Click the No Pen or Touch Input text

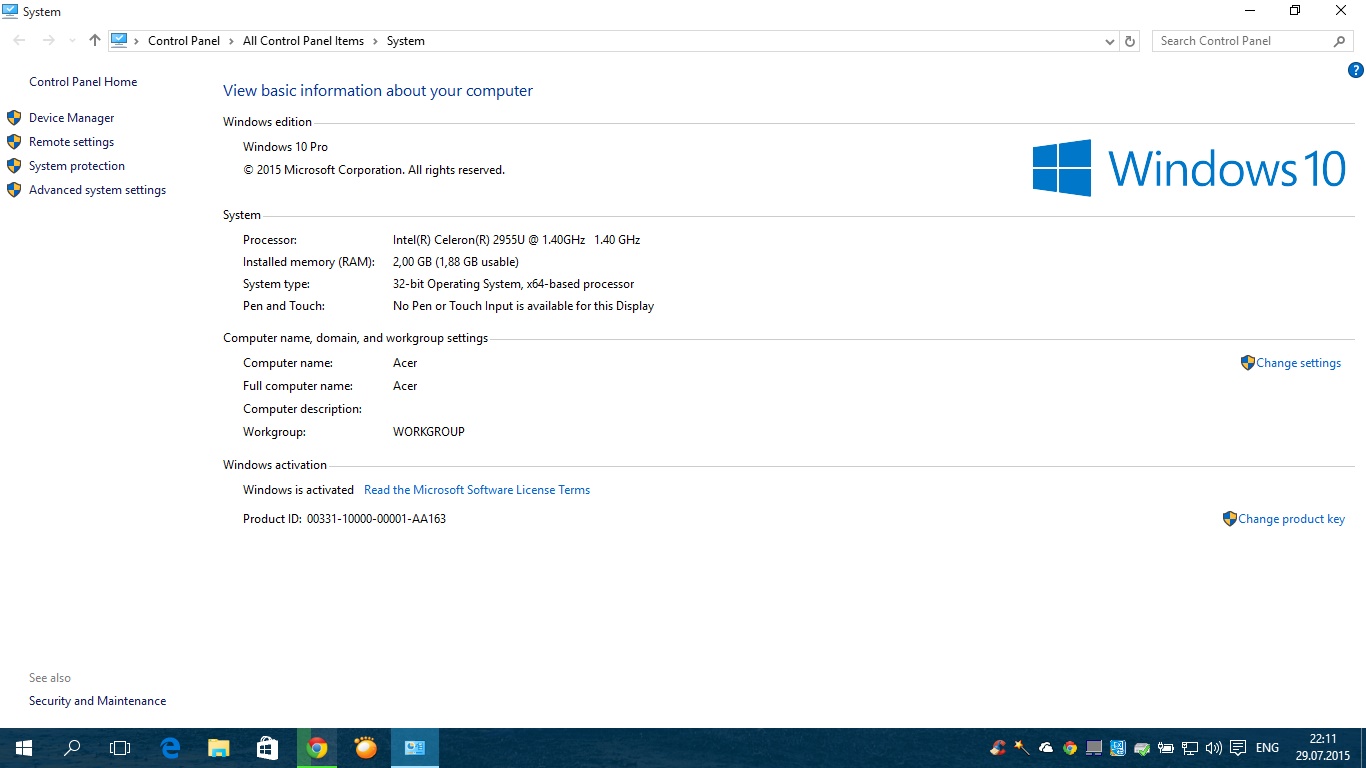pyautogui.click(x=523, y=306)
